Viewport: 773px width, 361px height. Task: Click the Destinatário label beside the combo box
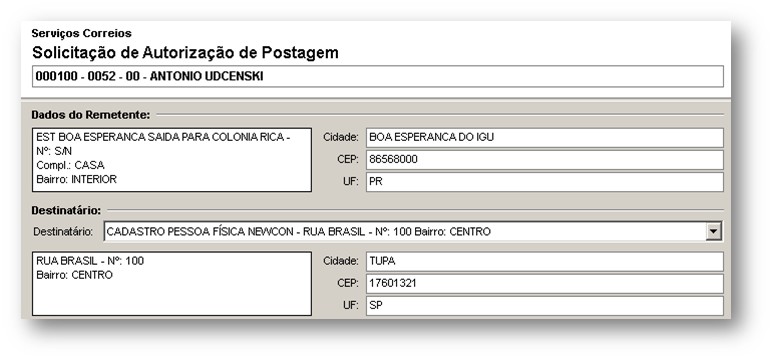63,232
